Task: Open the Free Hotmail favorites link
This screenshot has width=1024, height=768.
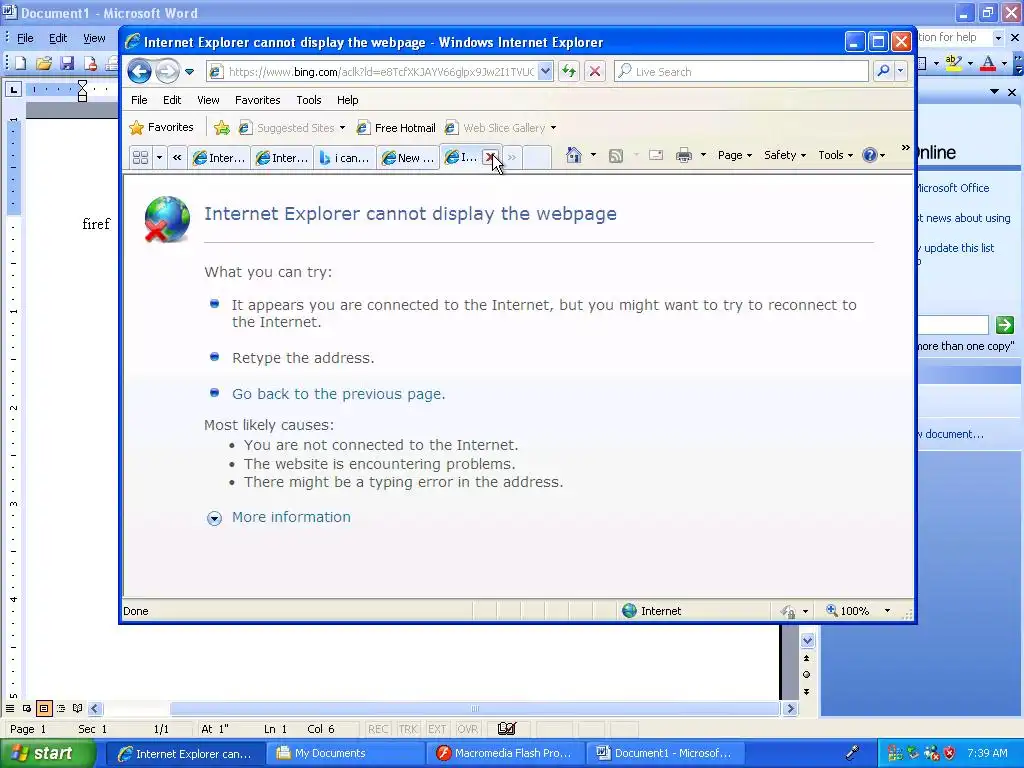Action: 396,128
